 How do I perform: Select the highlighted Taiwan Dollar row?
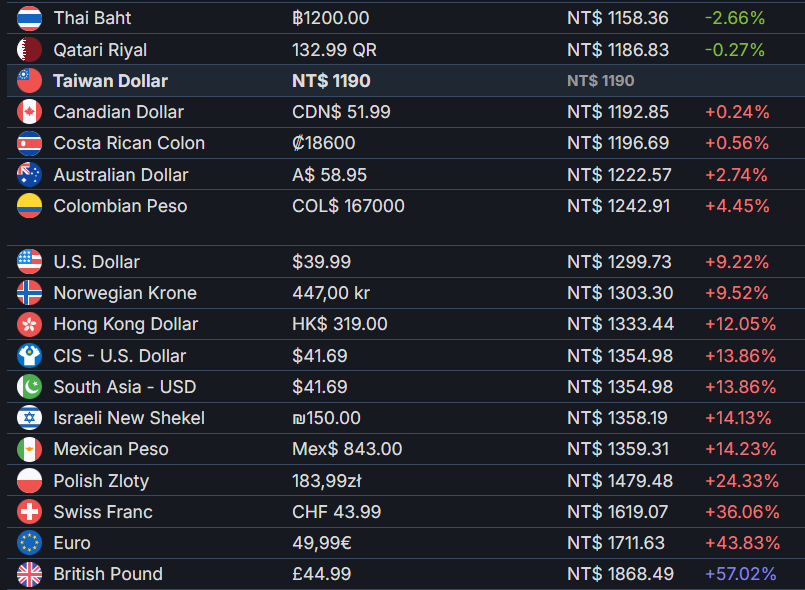406,81
